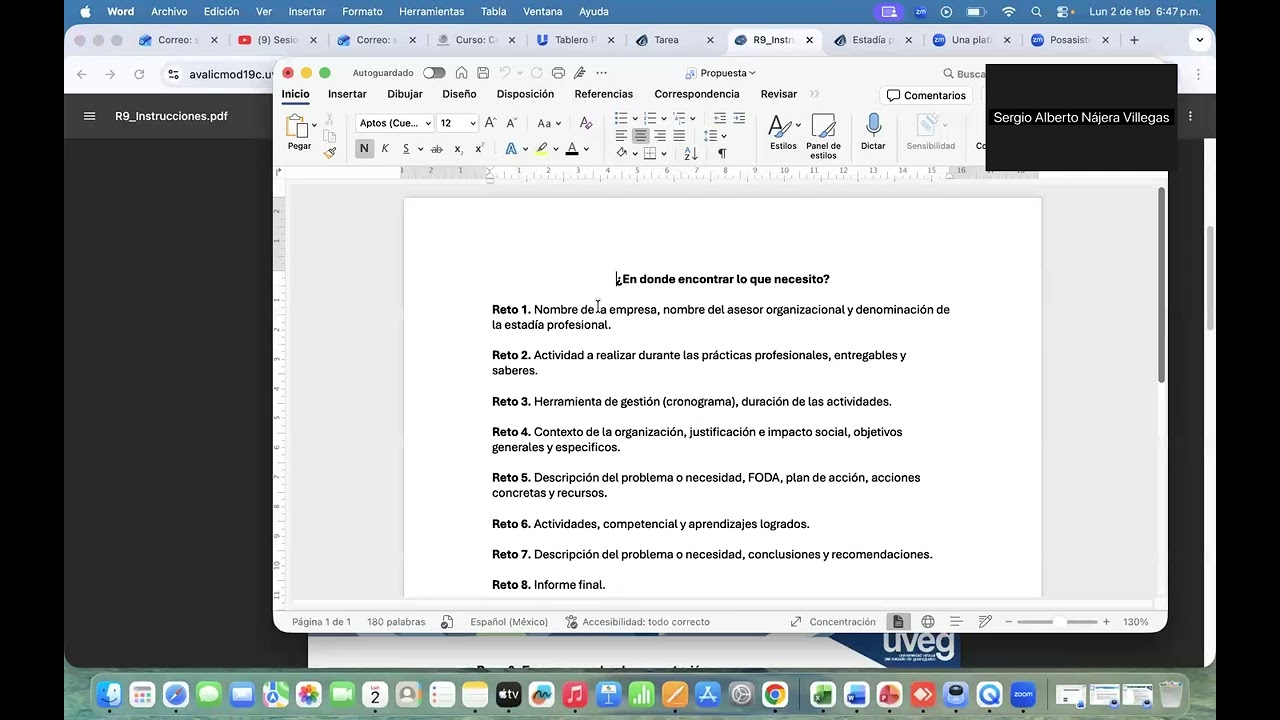The width and height of the screenshot is (1280, 720).
Task: Click the Decrease Font Size icon
Action: click(511, 123)
